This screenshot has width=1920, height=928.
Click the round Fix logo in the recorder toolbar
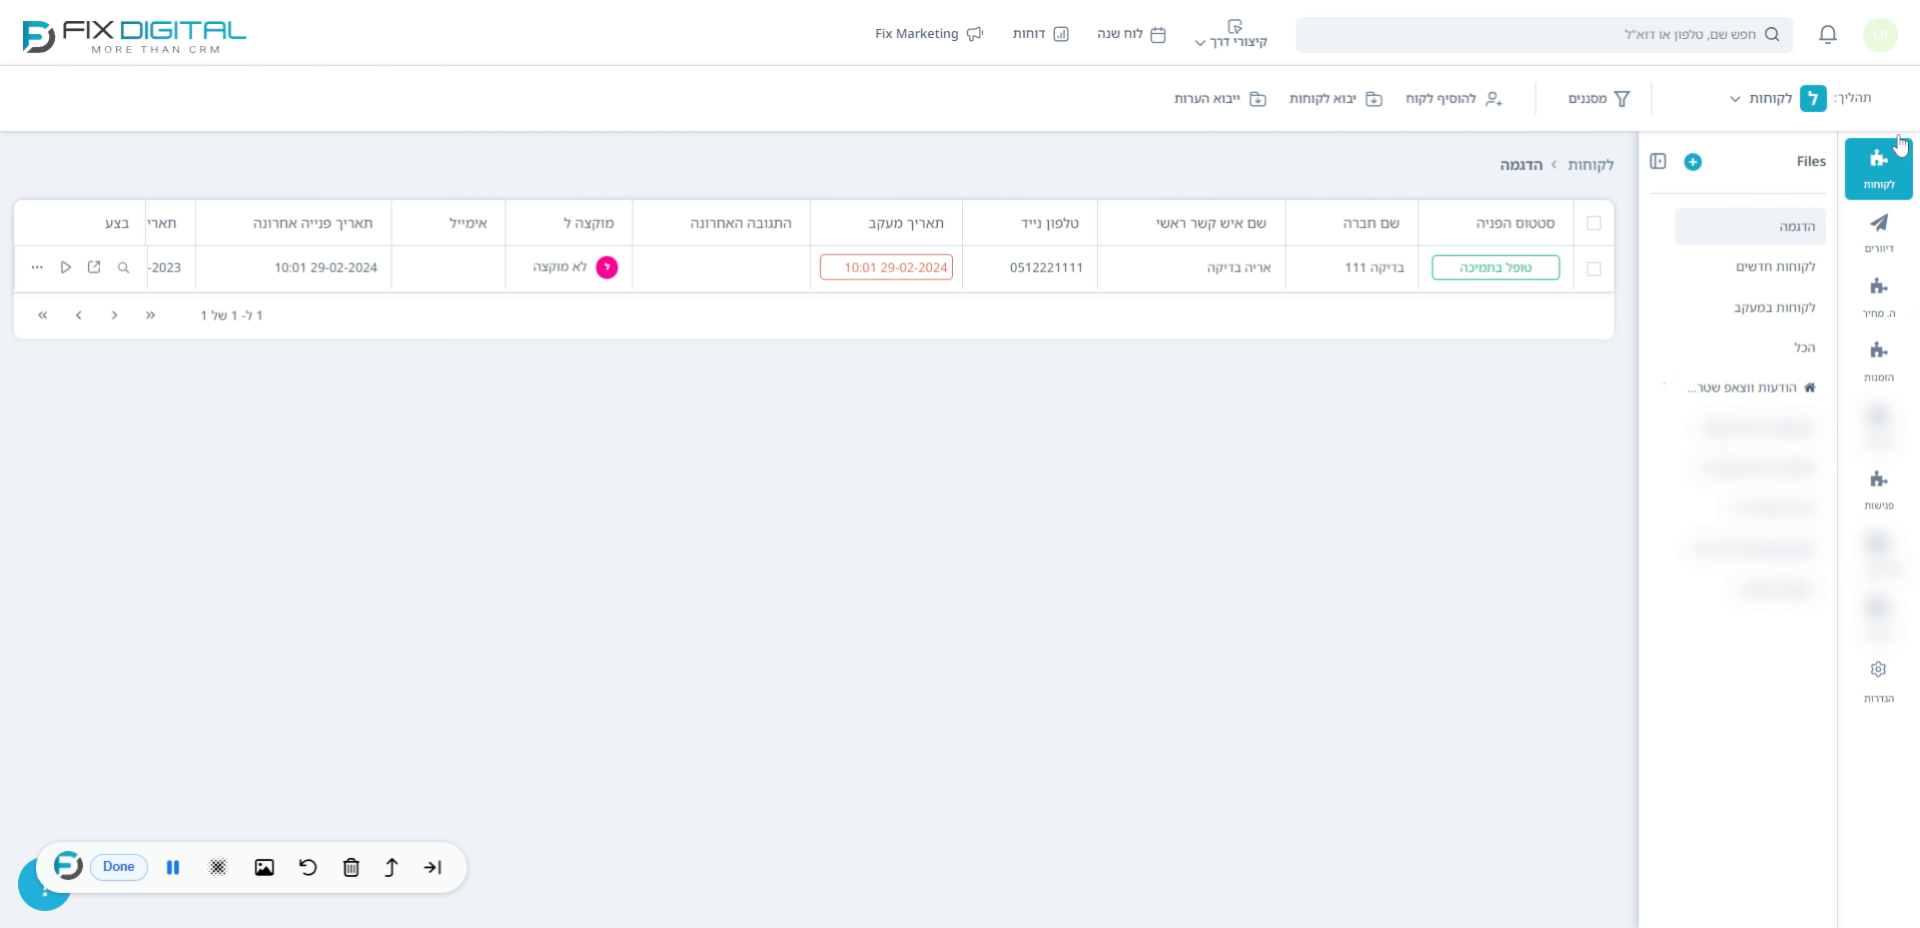coord(68,865)
